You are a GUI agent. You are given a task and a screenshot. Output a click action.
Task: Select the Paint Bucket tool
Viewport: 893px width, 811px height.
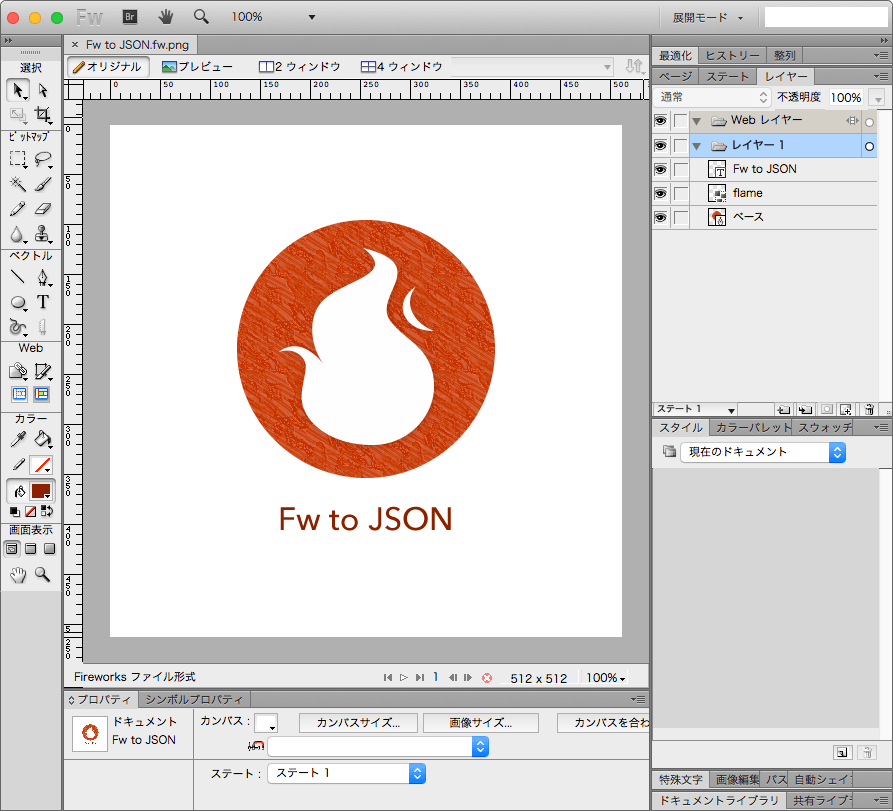coord(43,439)
